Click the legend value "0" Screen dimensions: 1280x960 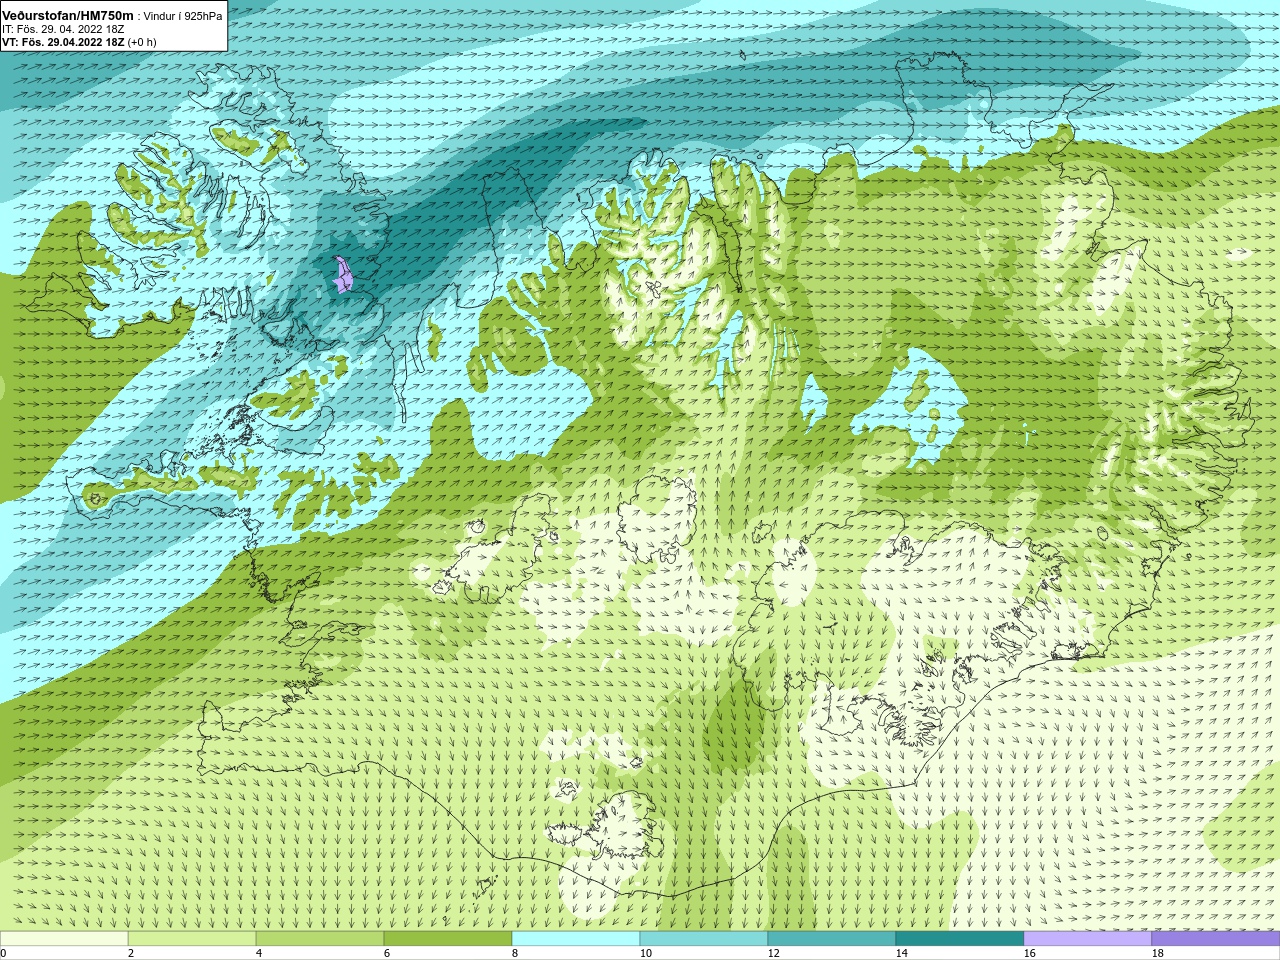[x=3, y=953]
